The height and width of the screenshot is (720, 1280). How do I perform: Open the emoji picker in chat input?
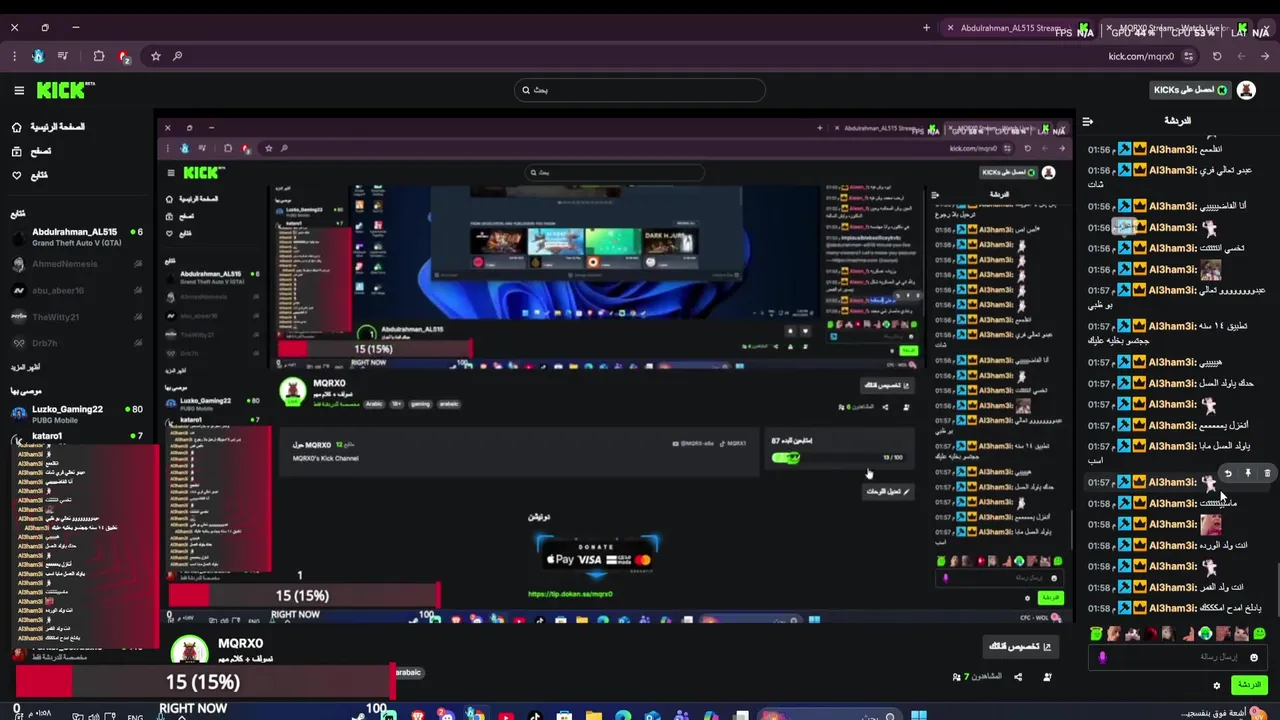(1254, 657)
